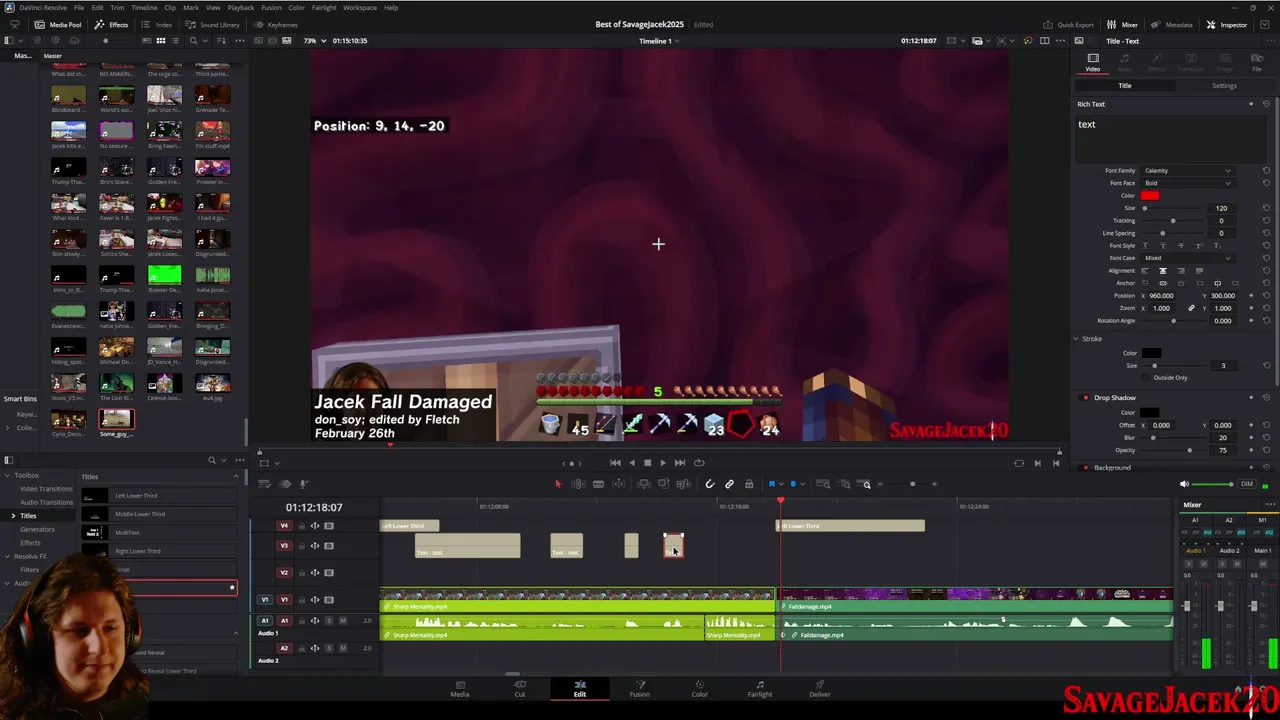
Task: Stop playback with the stop button
Action: 647,463
